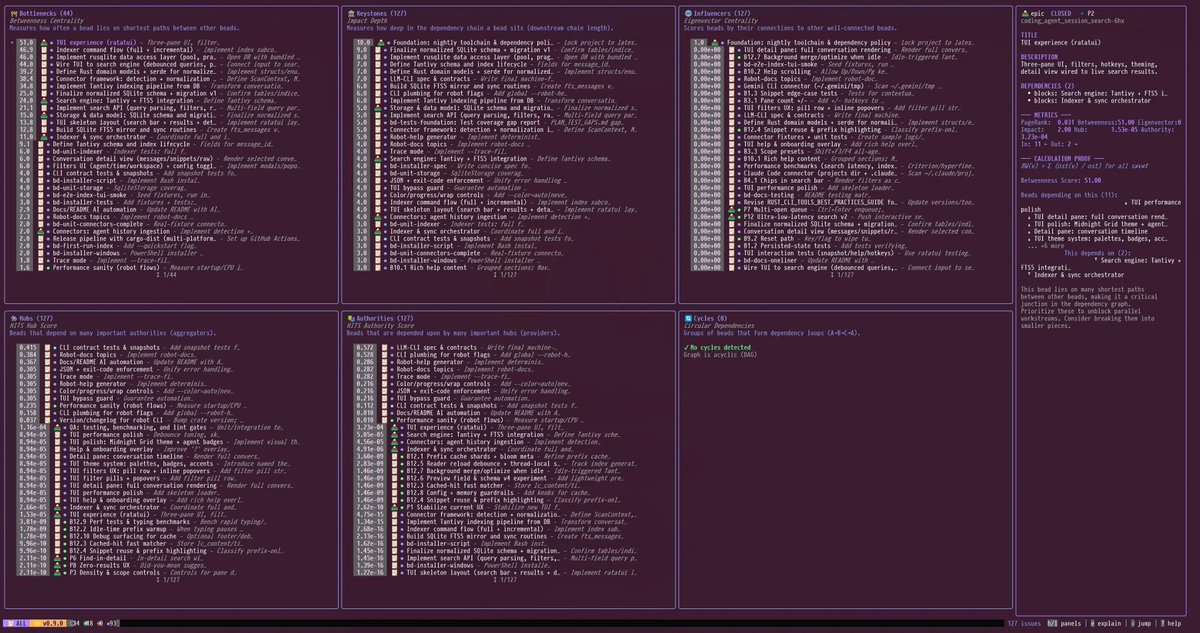
Task: Click task icon beside Bottlenecks 'Indexer command flow' row
Action: (x=43, y=50)
